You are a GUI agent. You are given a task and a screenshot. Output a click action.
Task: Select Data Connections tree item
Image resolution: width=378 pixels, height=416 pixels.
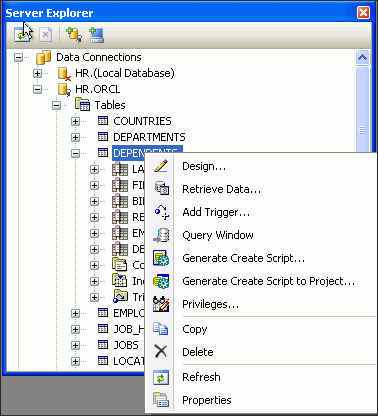click(x=99, y=57)
